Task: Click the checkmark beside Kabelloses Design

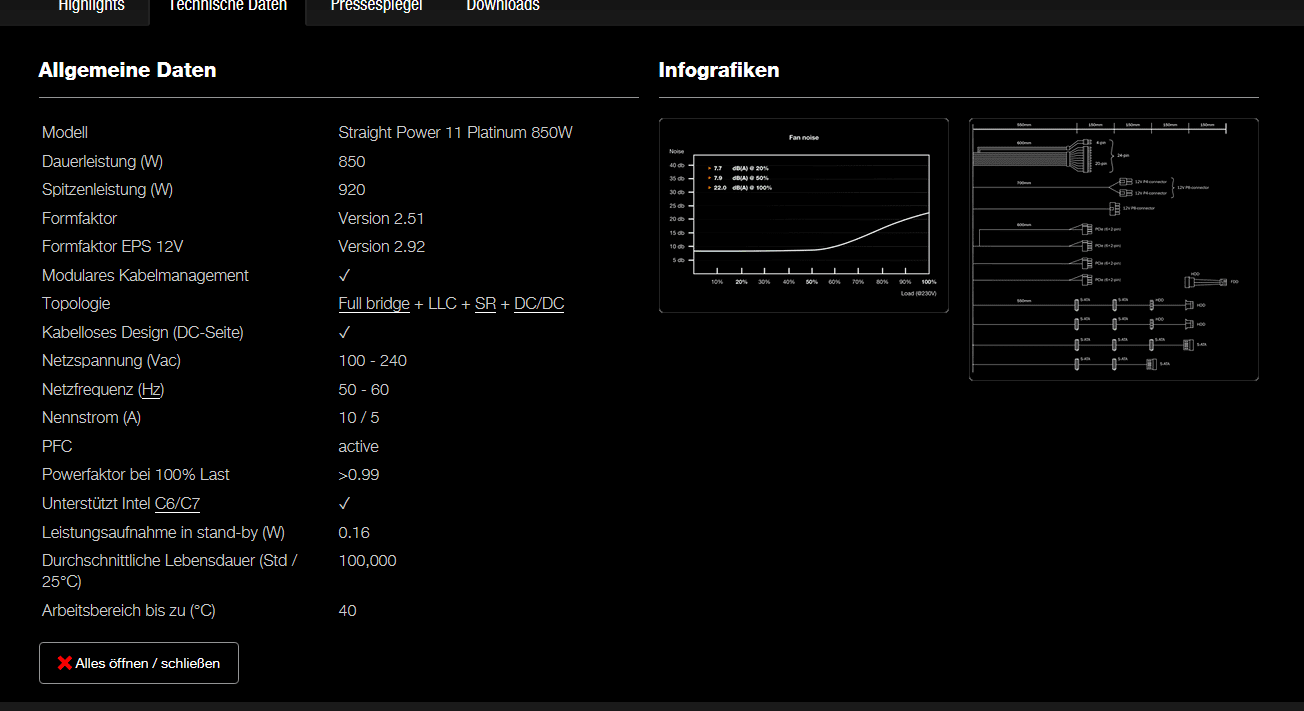Action: [345, 332]
